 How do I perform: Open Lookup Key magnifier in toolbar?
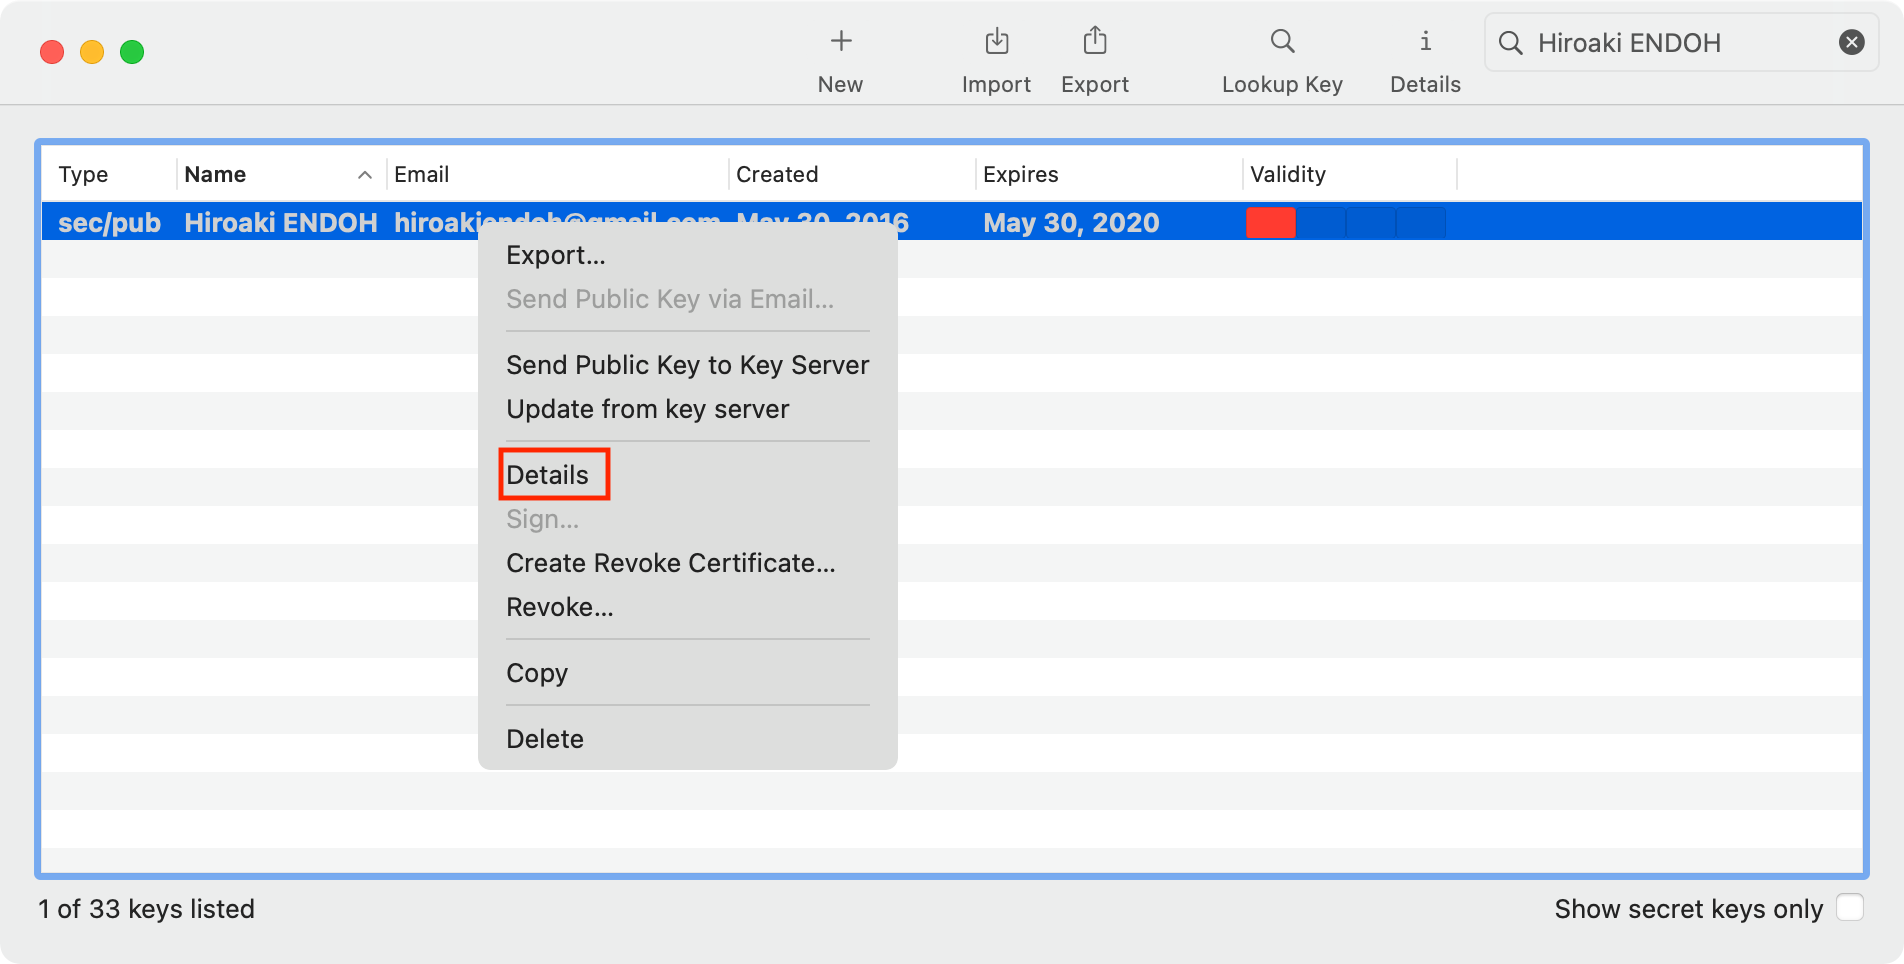1282,42
